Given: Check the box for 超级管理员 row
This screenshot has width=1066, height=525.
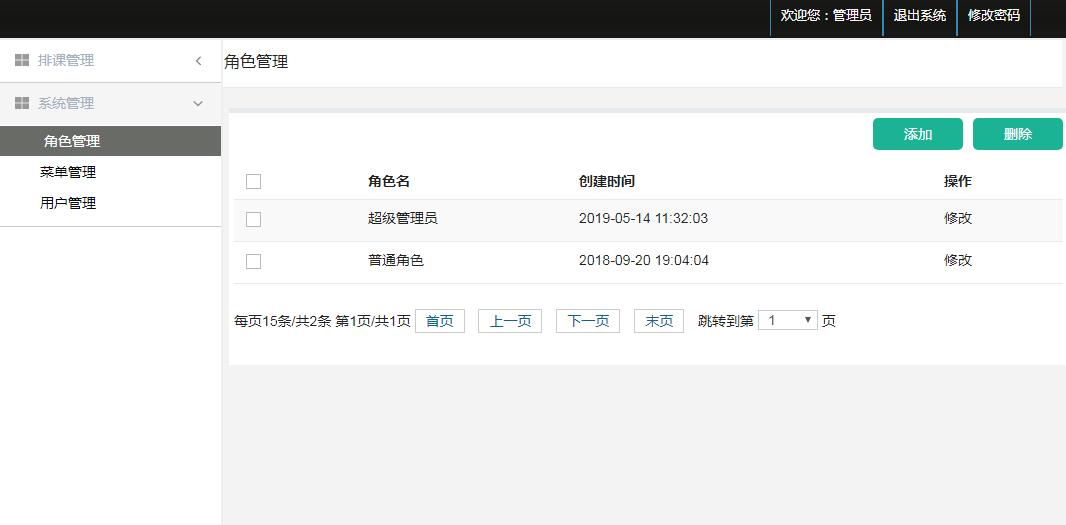Looking at the screenshot, I should (254, 219).
